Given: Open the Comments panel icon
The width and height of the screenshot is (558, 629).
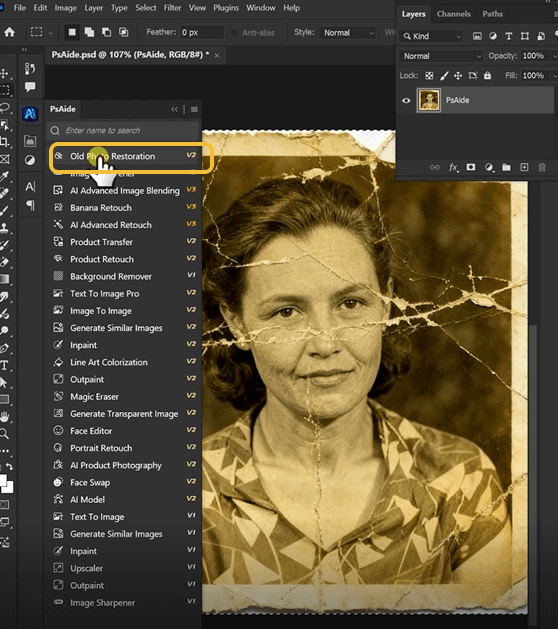Looking at the screenshot, I should (x=30, y=87).
